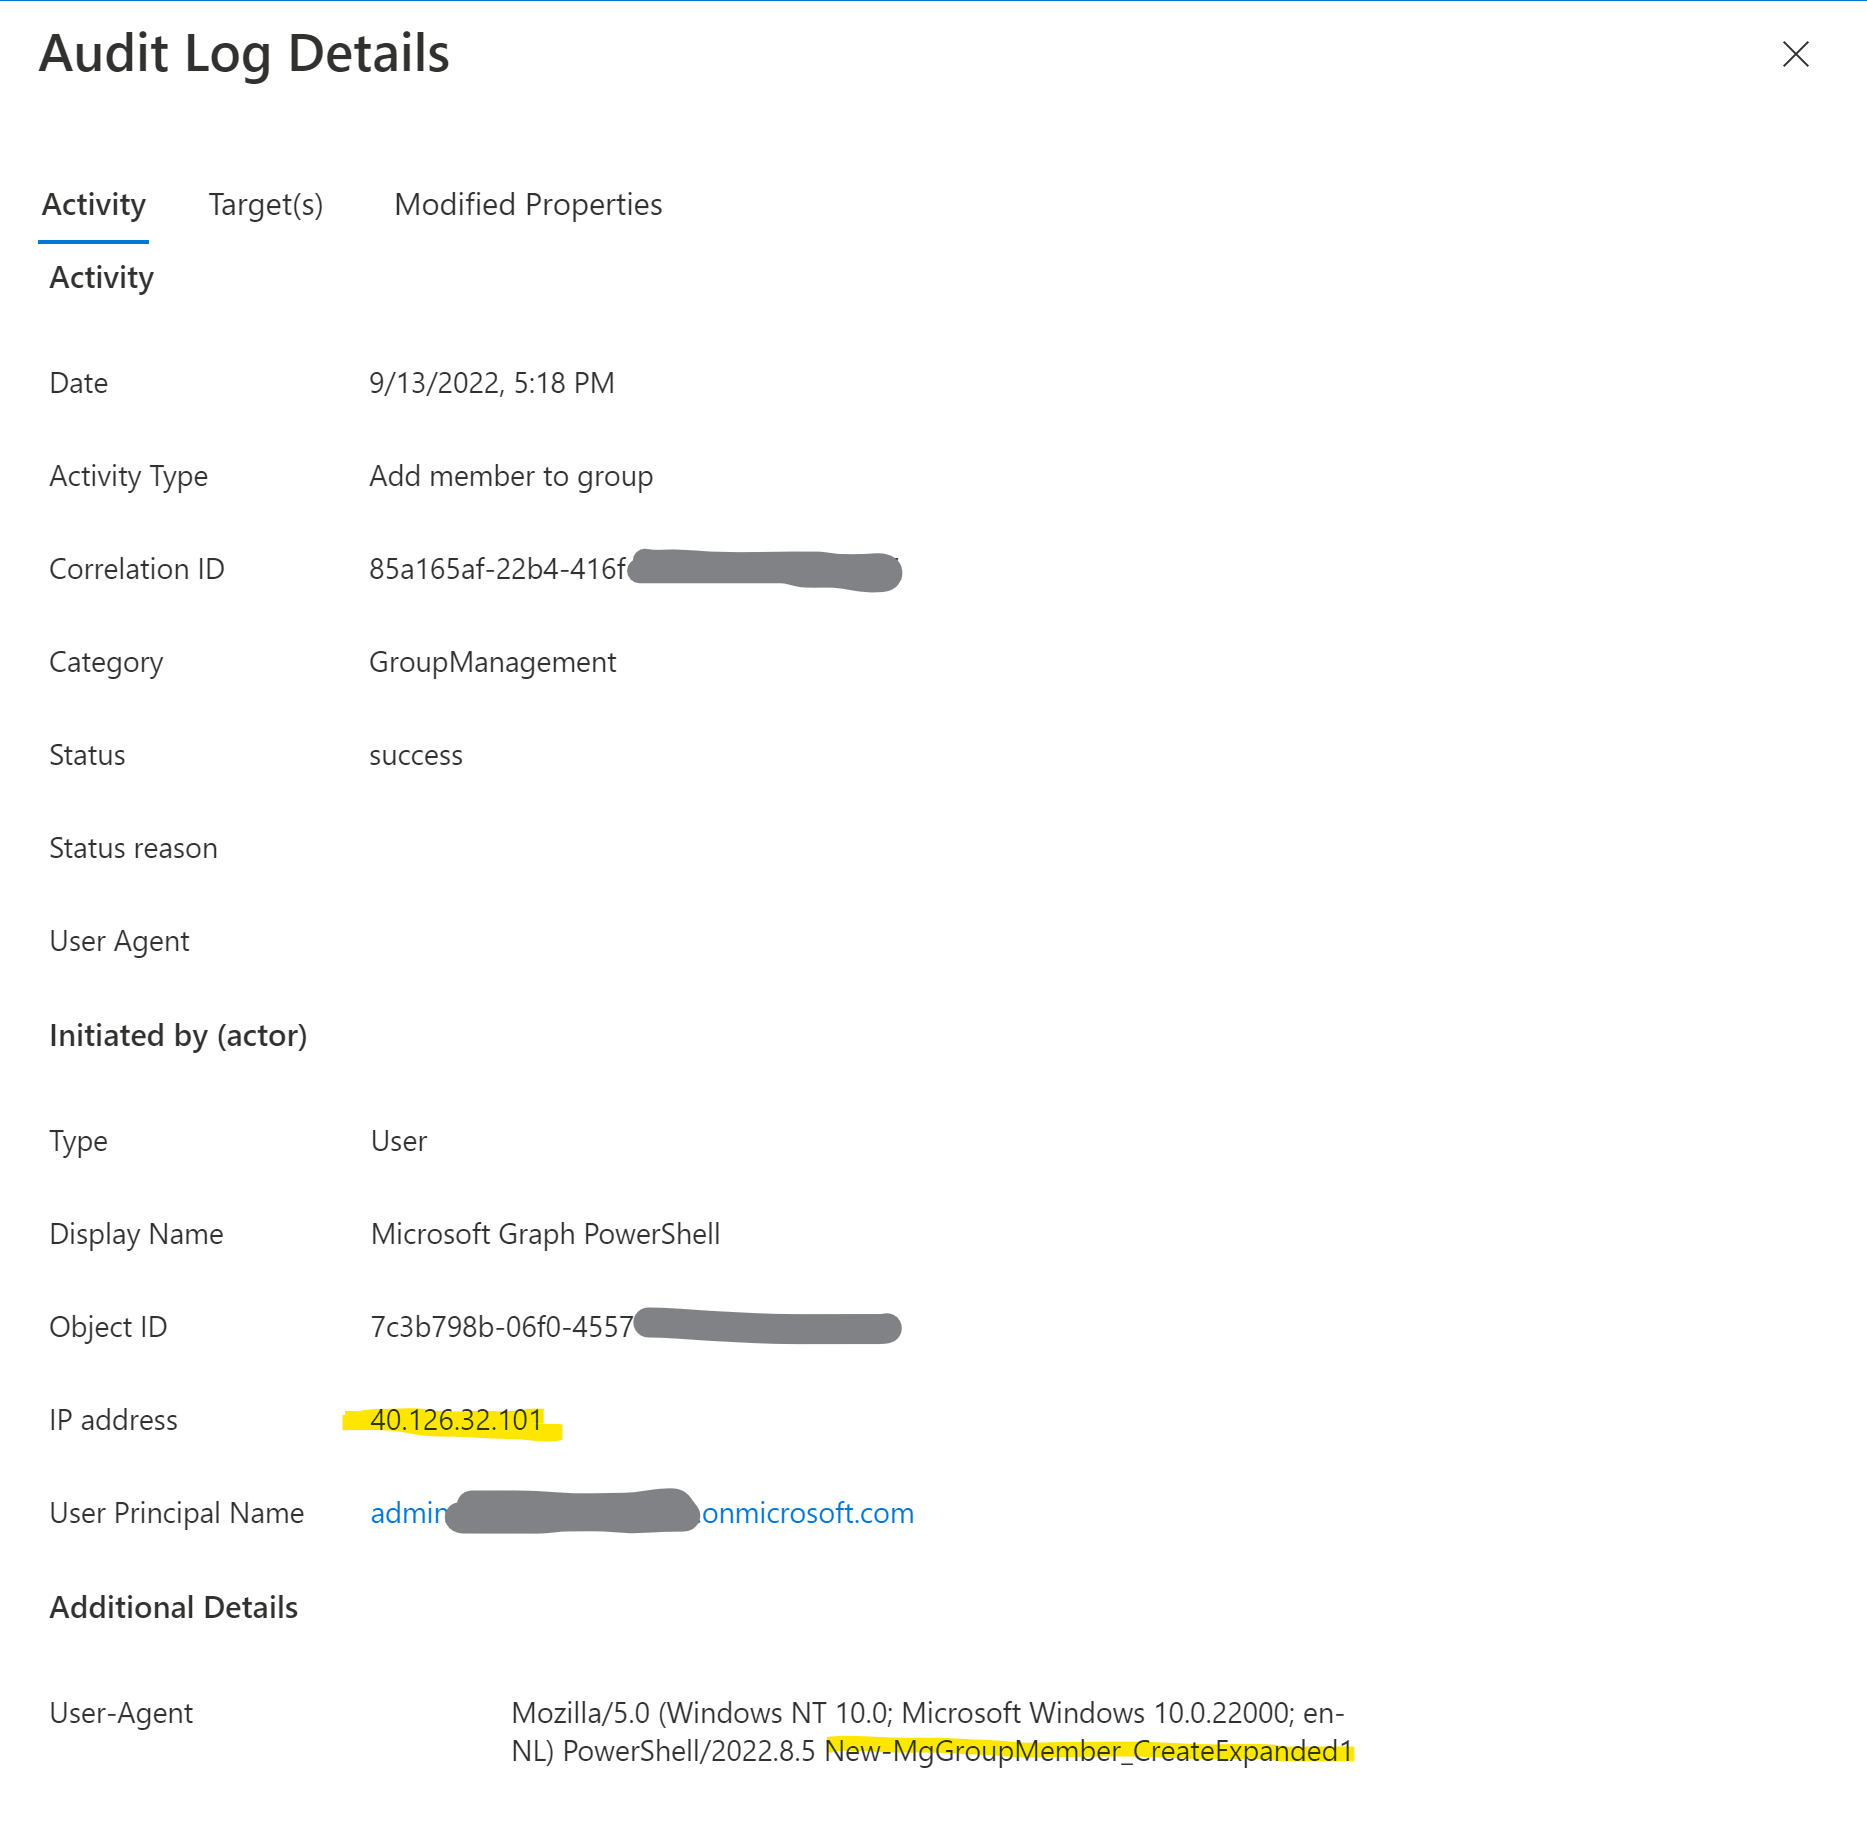This screenshot has height=1826, width=1867.
Task: Click the Additional Details section header
Action: coord(173,1607)
